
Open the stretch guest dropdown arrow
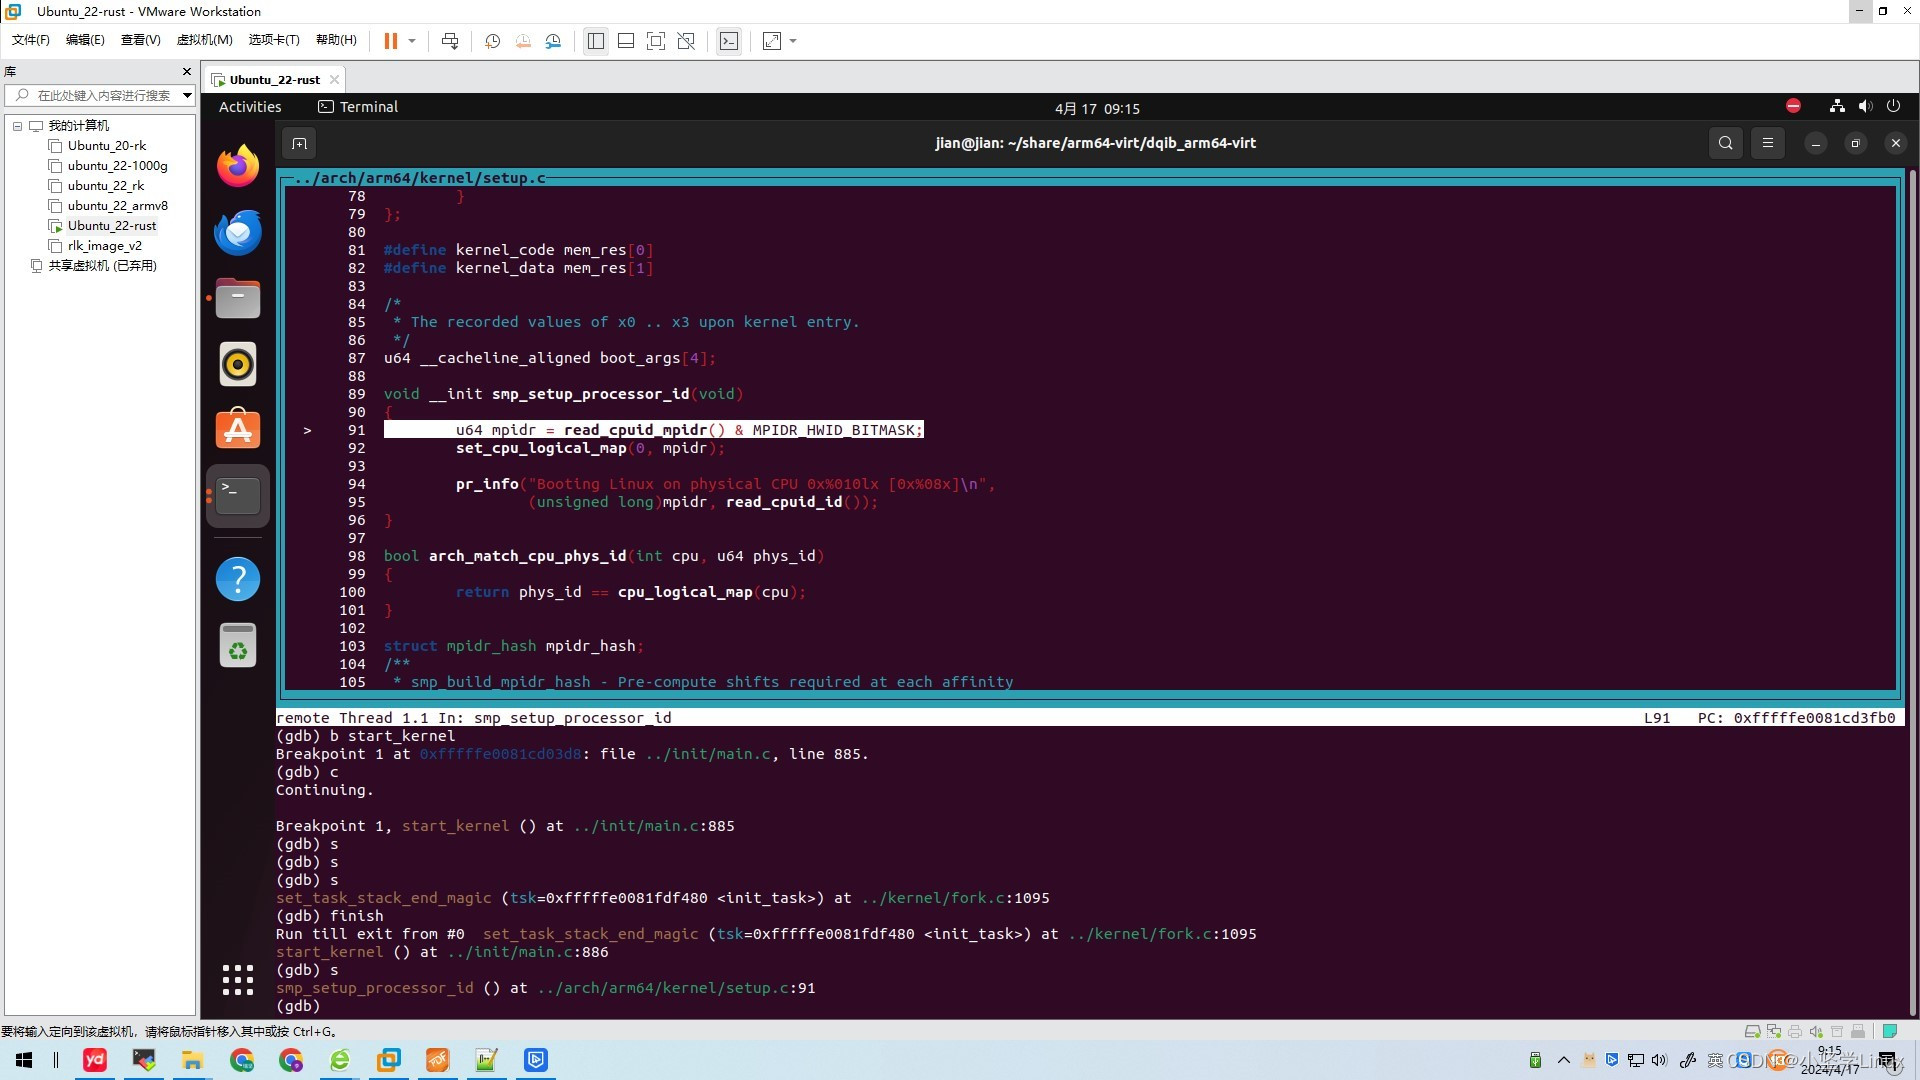793,41
